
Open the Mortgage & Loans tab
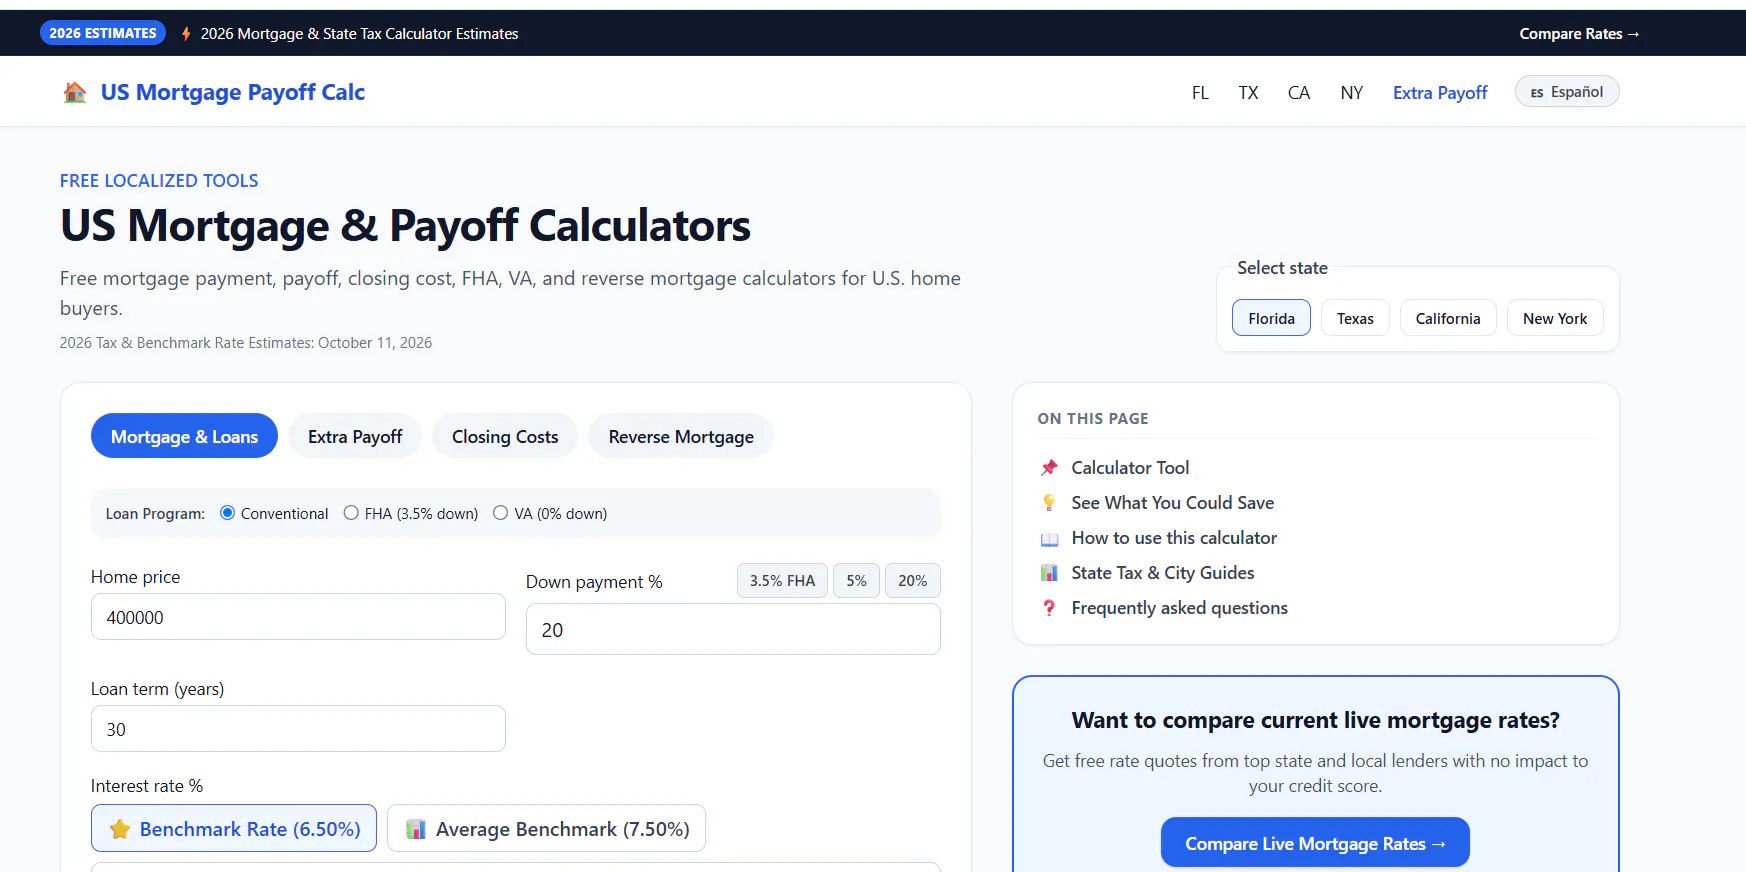point(184,436)
